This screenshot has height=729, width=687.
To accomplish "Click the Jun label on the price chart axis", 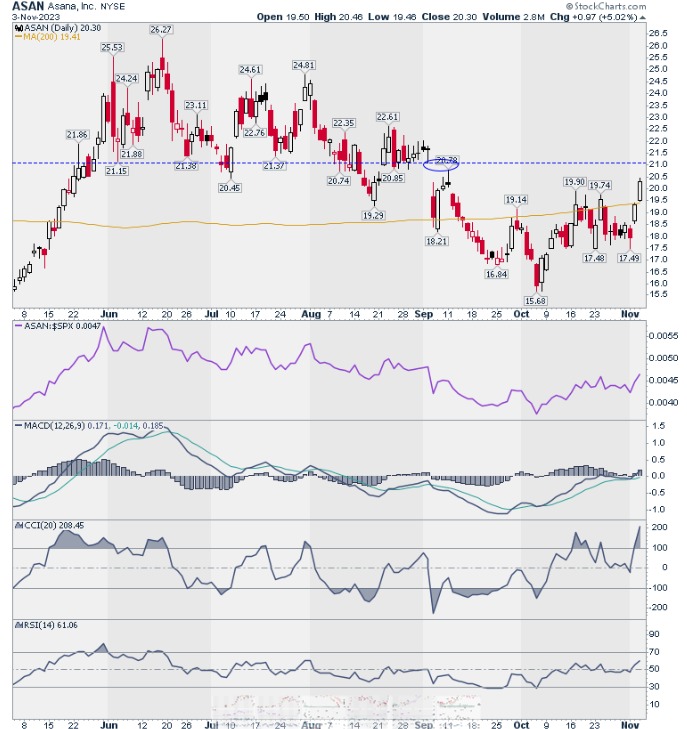I will [109, 314].
